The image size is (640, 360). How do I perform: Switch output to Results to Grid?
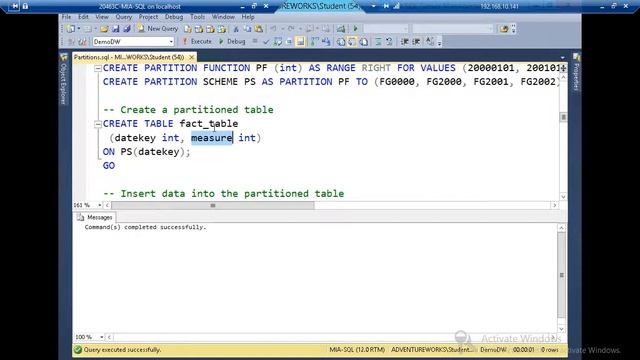pyautogui.click(x=352, y=42)
